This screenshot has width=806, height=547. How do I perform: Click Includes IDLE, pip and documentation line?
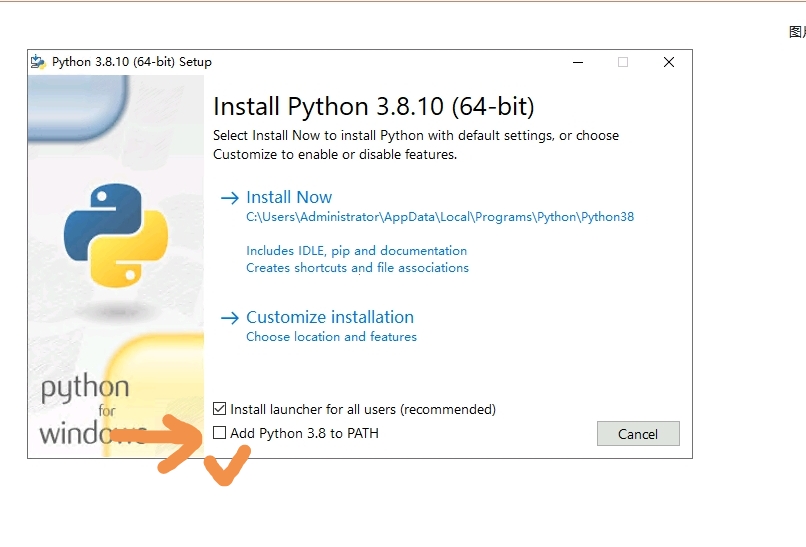tap(356, 251)
